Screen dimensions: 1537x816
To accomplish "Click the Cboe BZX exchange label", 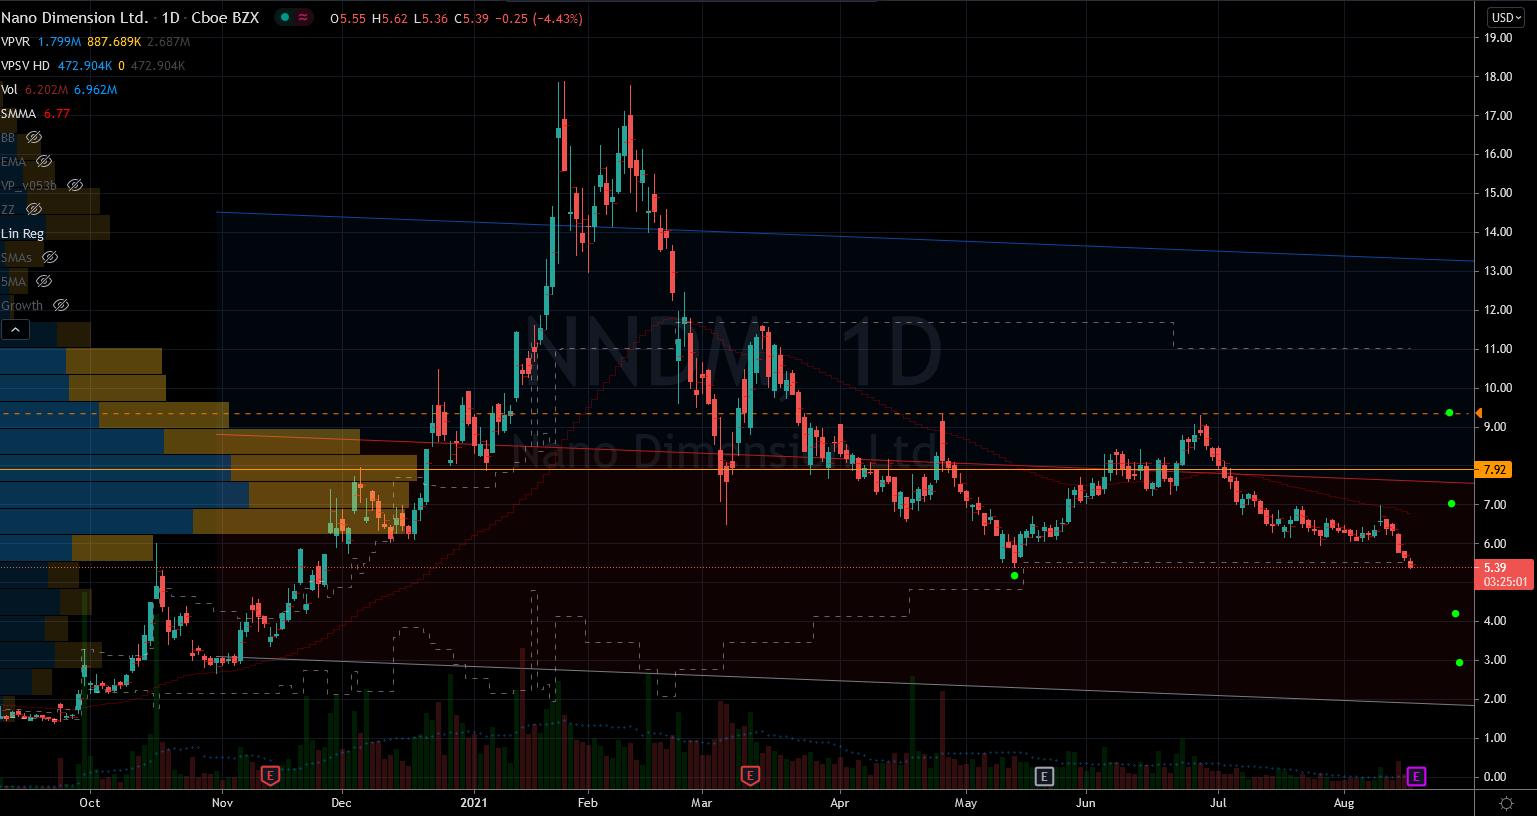I will coord(225,18).
